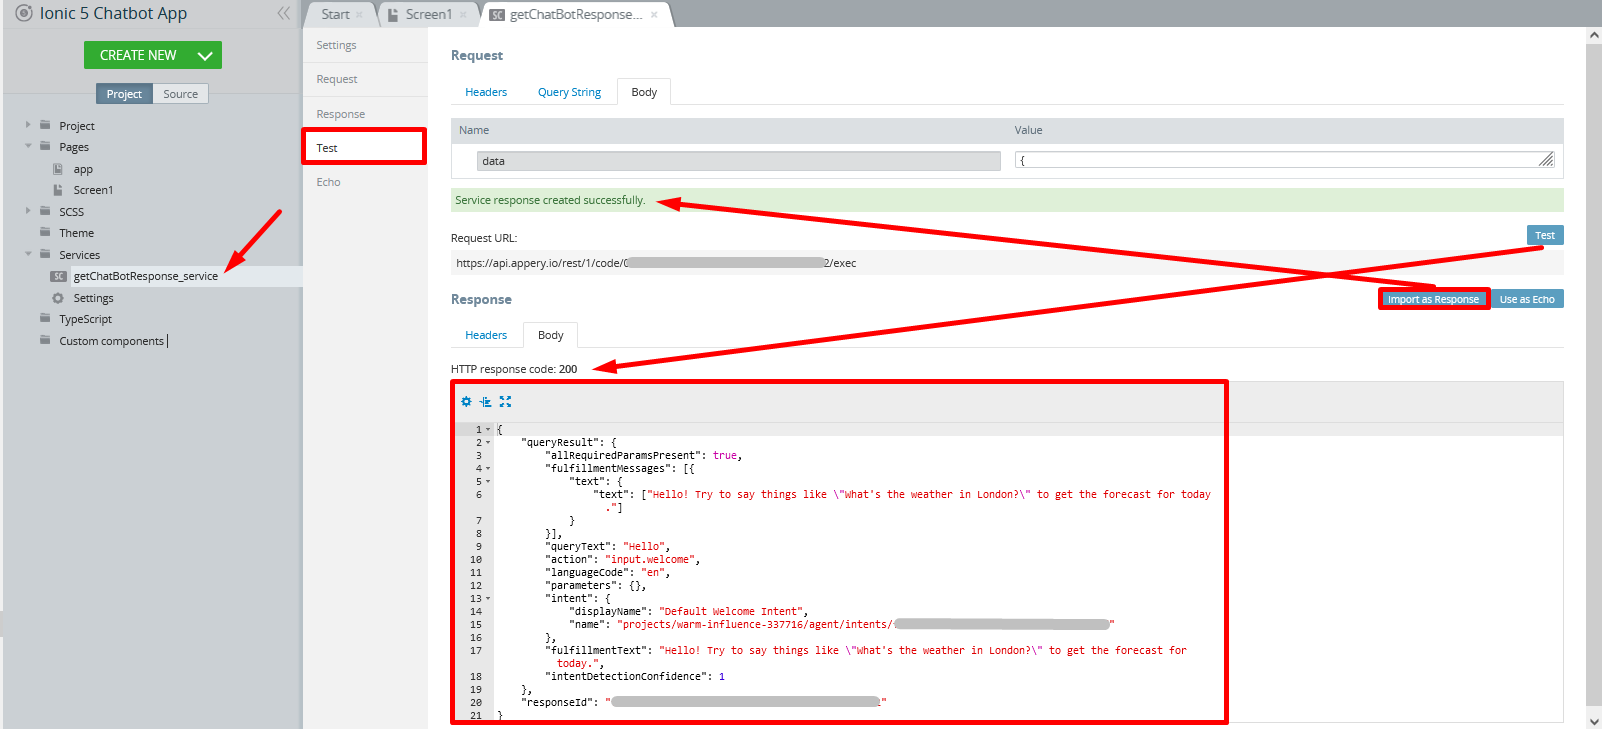This screenshot has height=729, width=1602.
Task: Open the CREATE NEW dropdown arrow
Action: click(205, 56)
